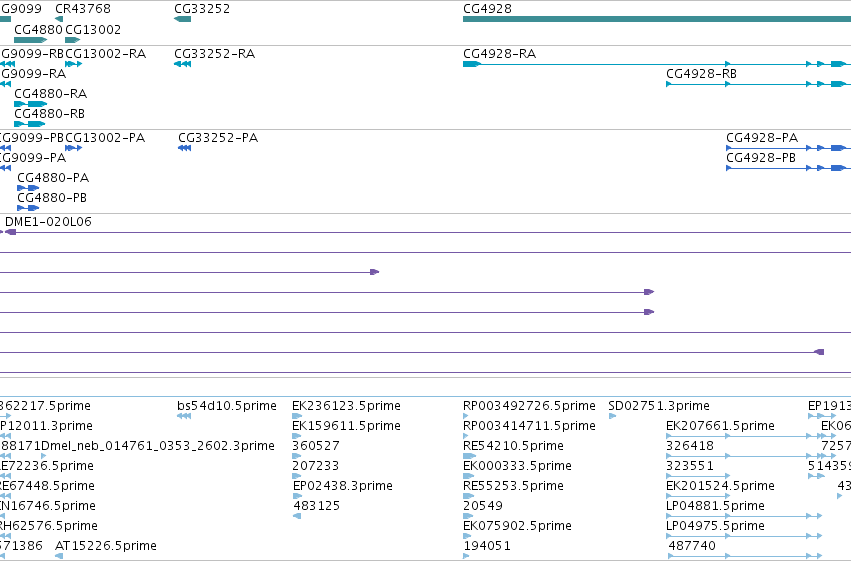Click RP003492726.5prime EST label

point(529,406)
